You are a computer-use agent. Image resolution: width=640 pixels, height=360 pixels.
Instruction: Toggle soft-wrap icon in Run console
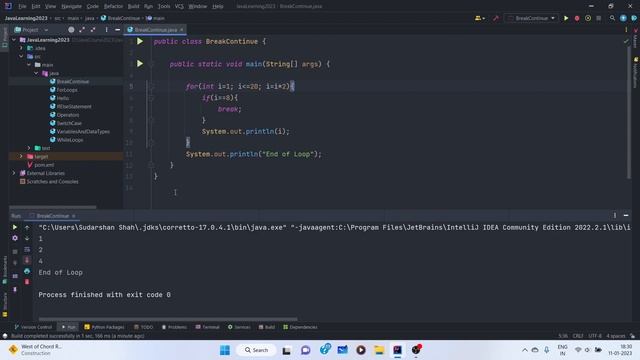point(27,249)
